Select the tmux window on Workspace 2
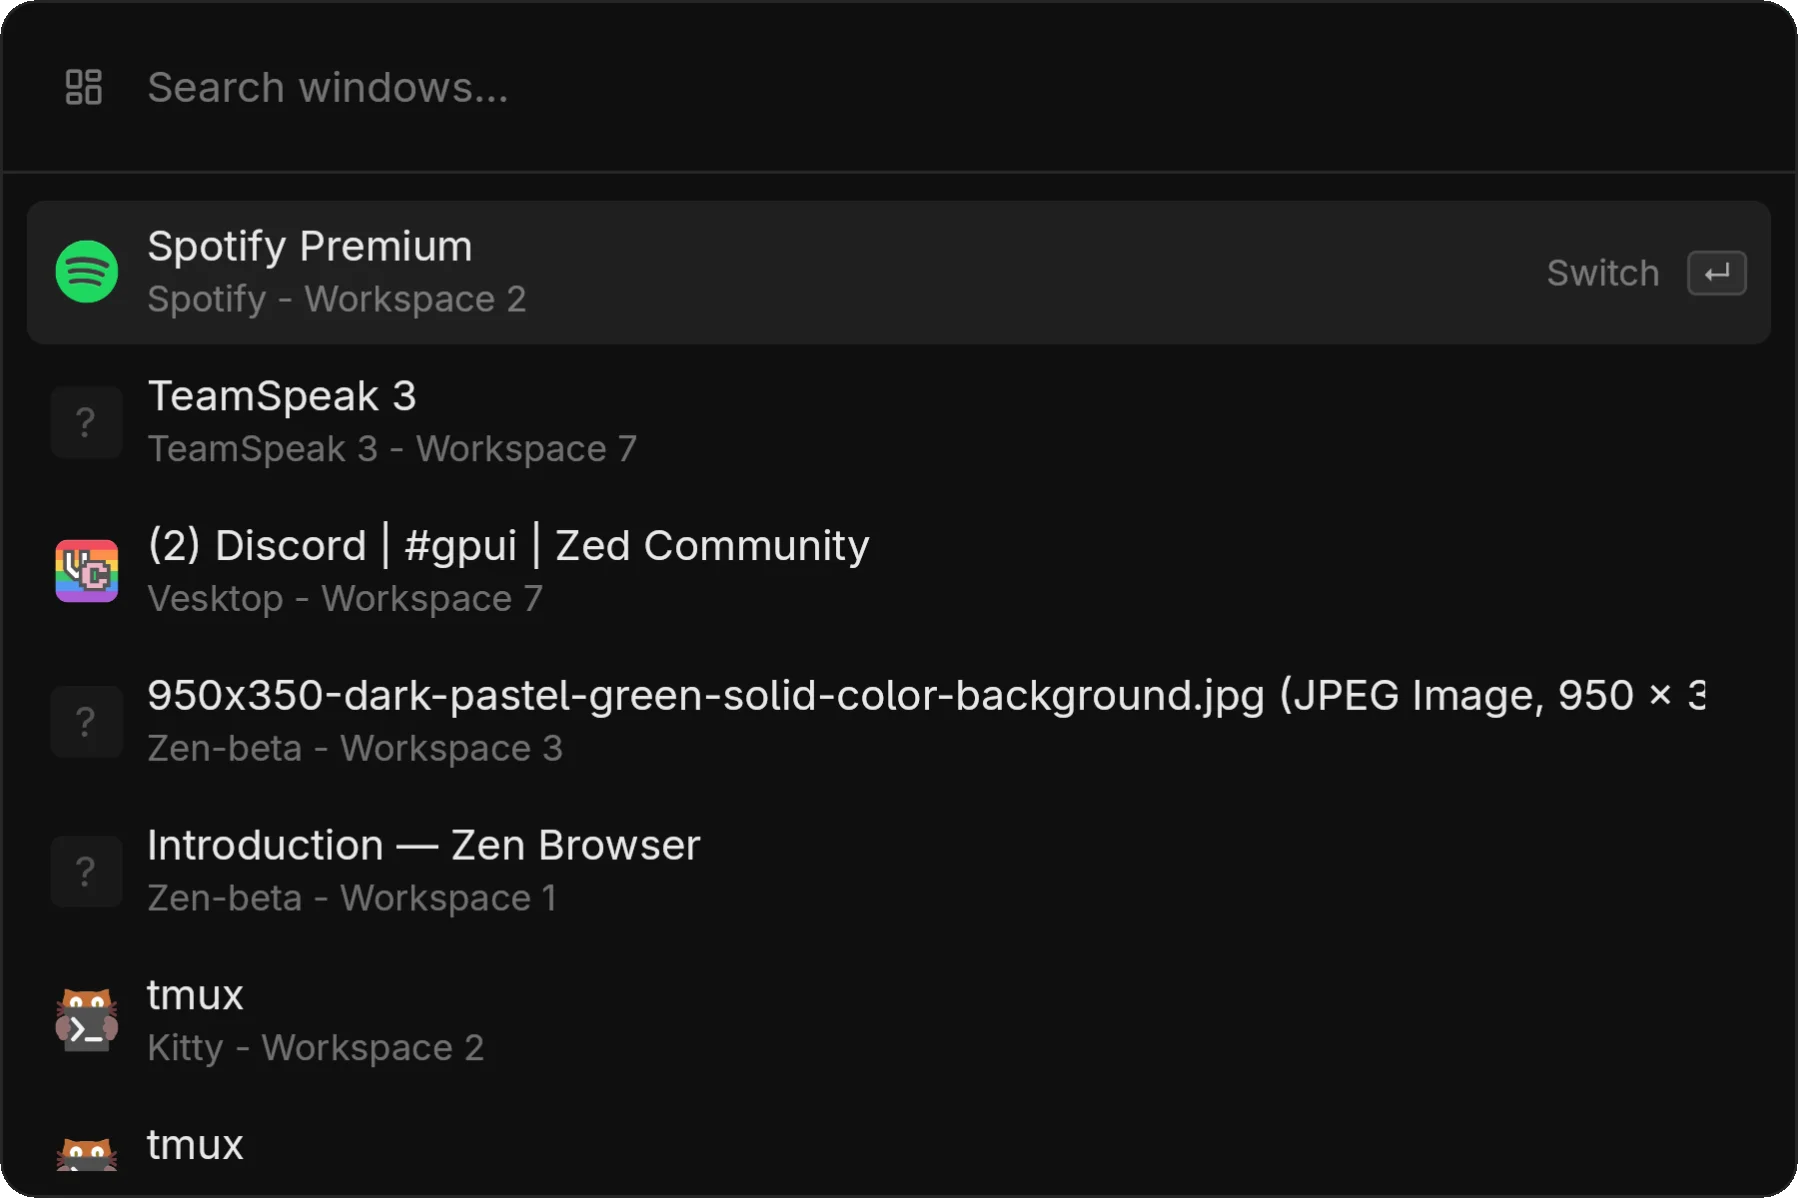 (x=700, y=1020)
